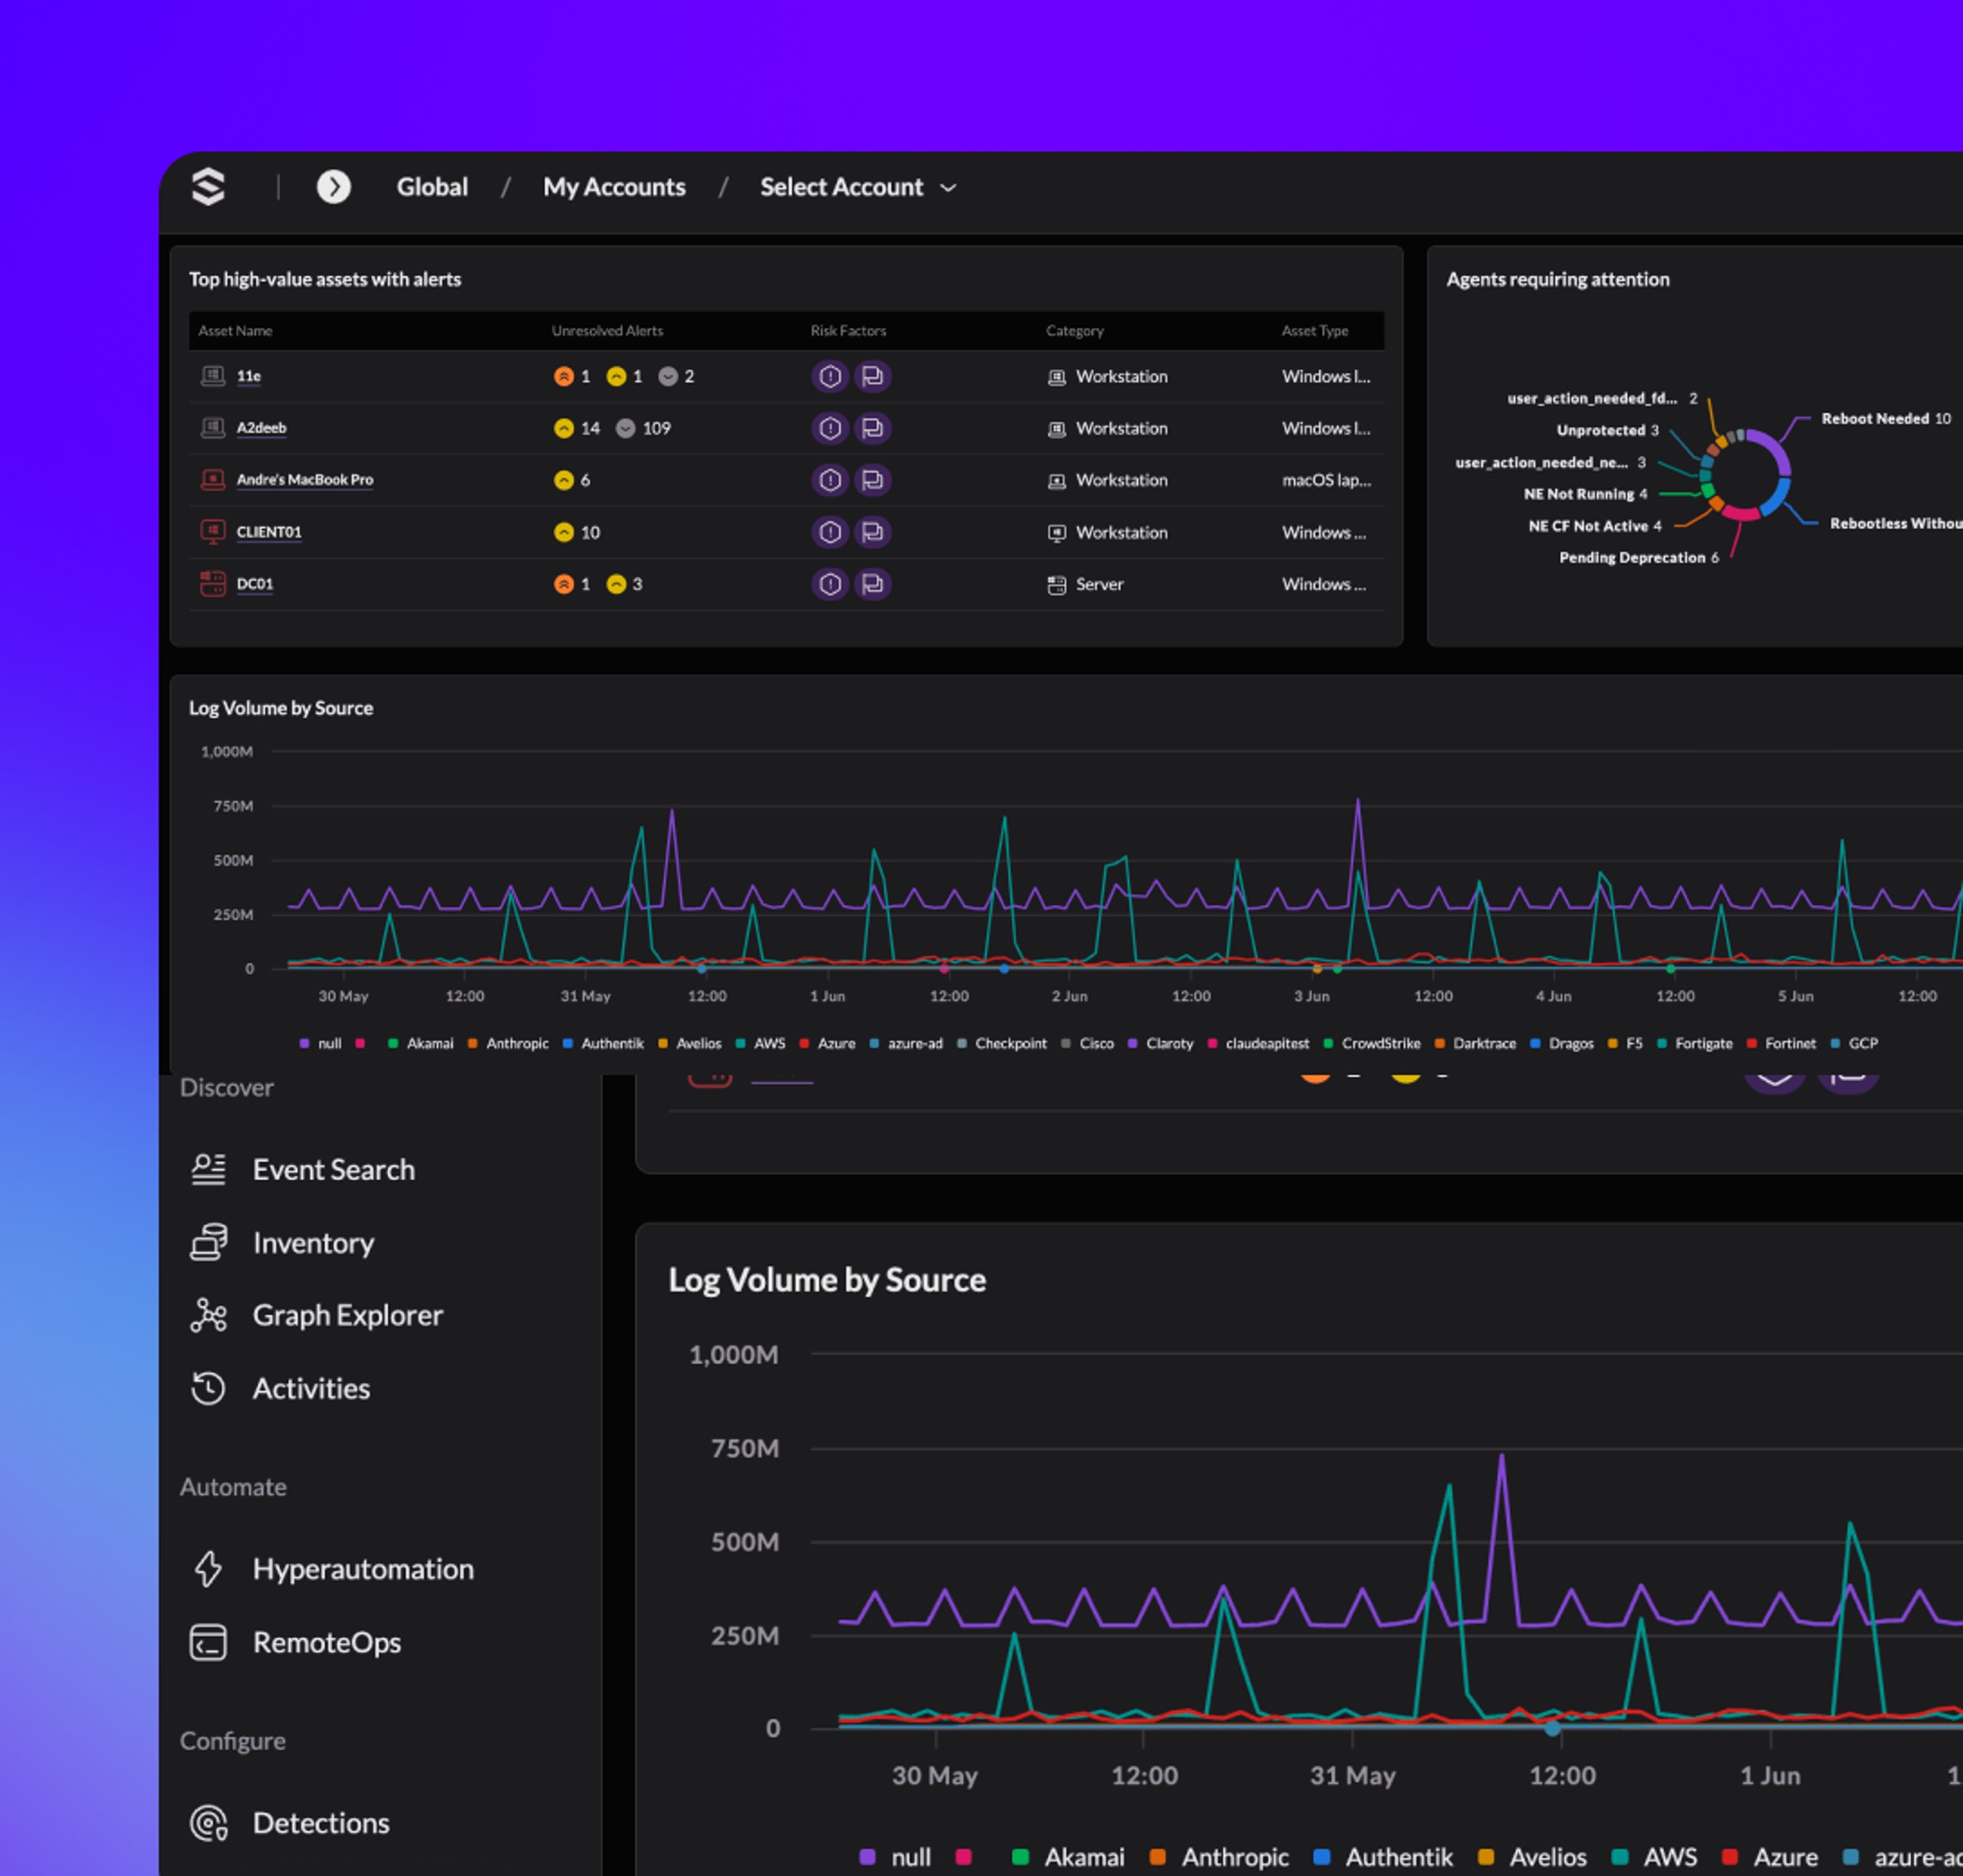Click the "Unresolved Alerts" column header

point(607,331)
